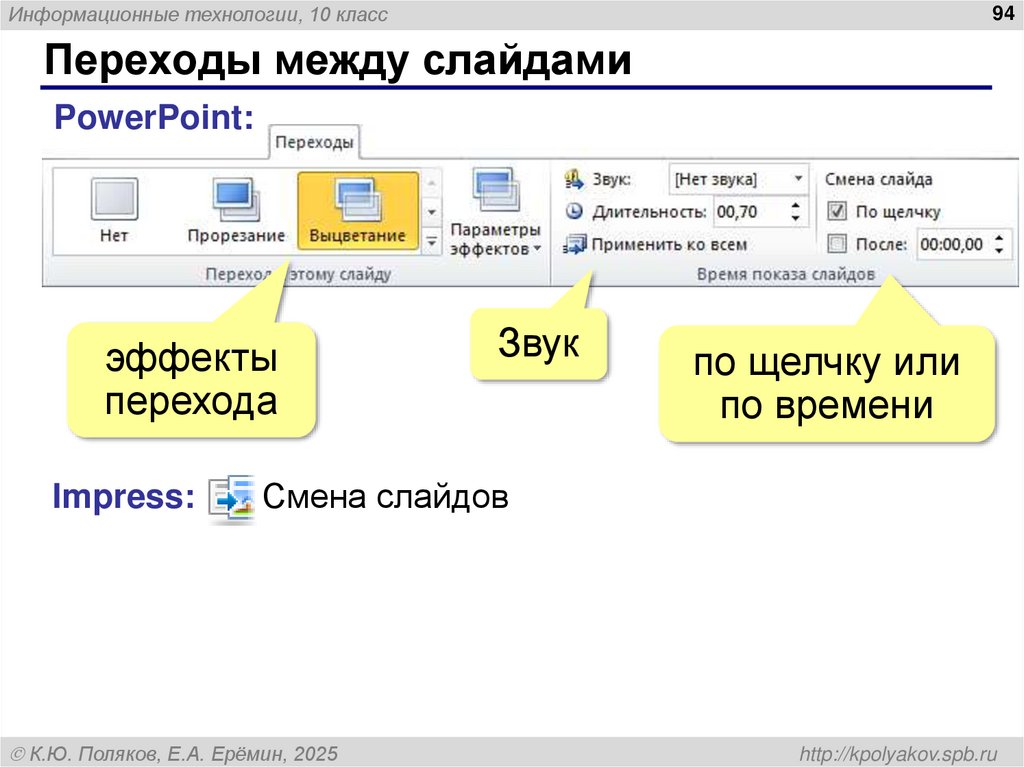Increase the duration with the up stepper arrow
1024x767 pixels.
795,205
